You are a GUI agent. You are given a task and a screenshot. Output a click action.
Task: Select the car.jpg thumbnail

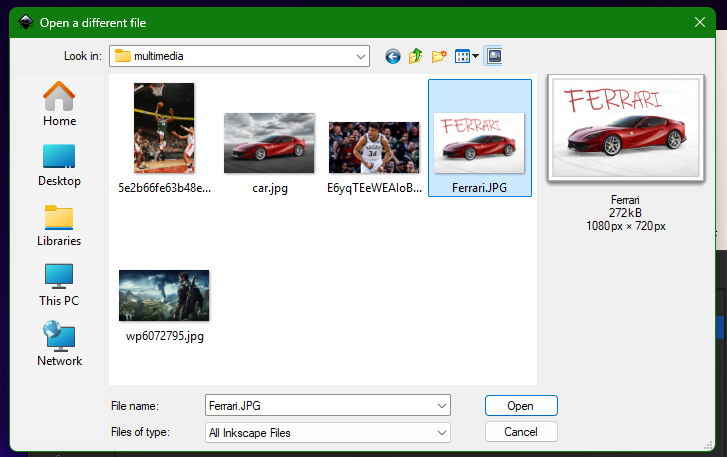[x=269, y=143]
